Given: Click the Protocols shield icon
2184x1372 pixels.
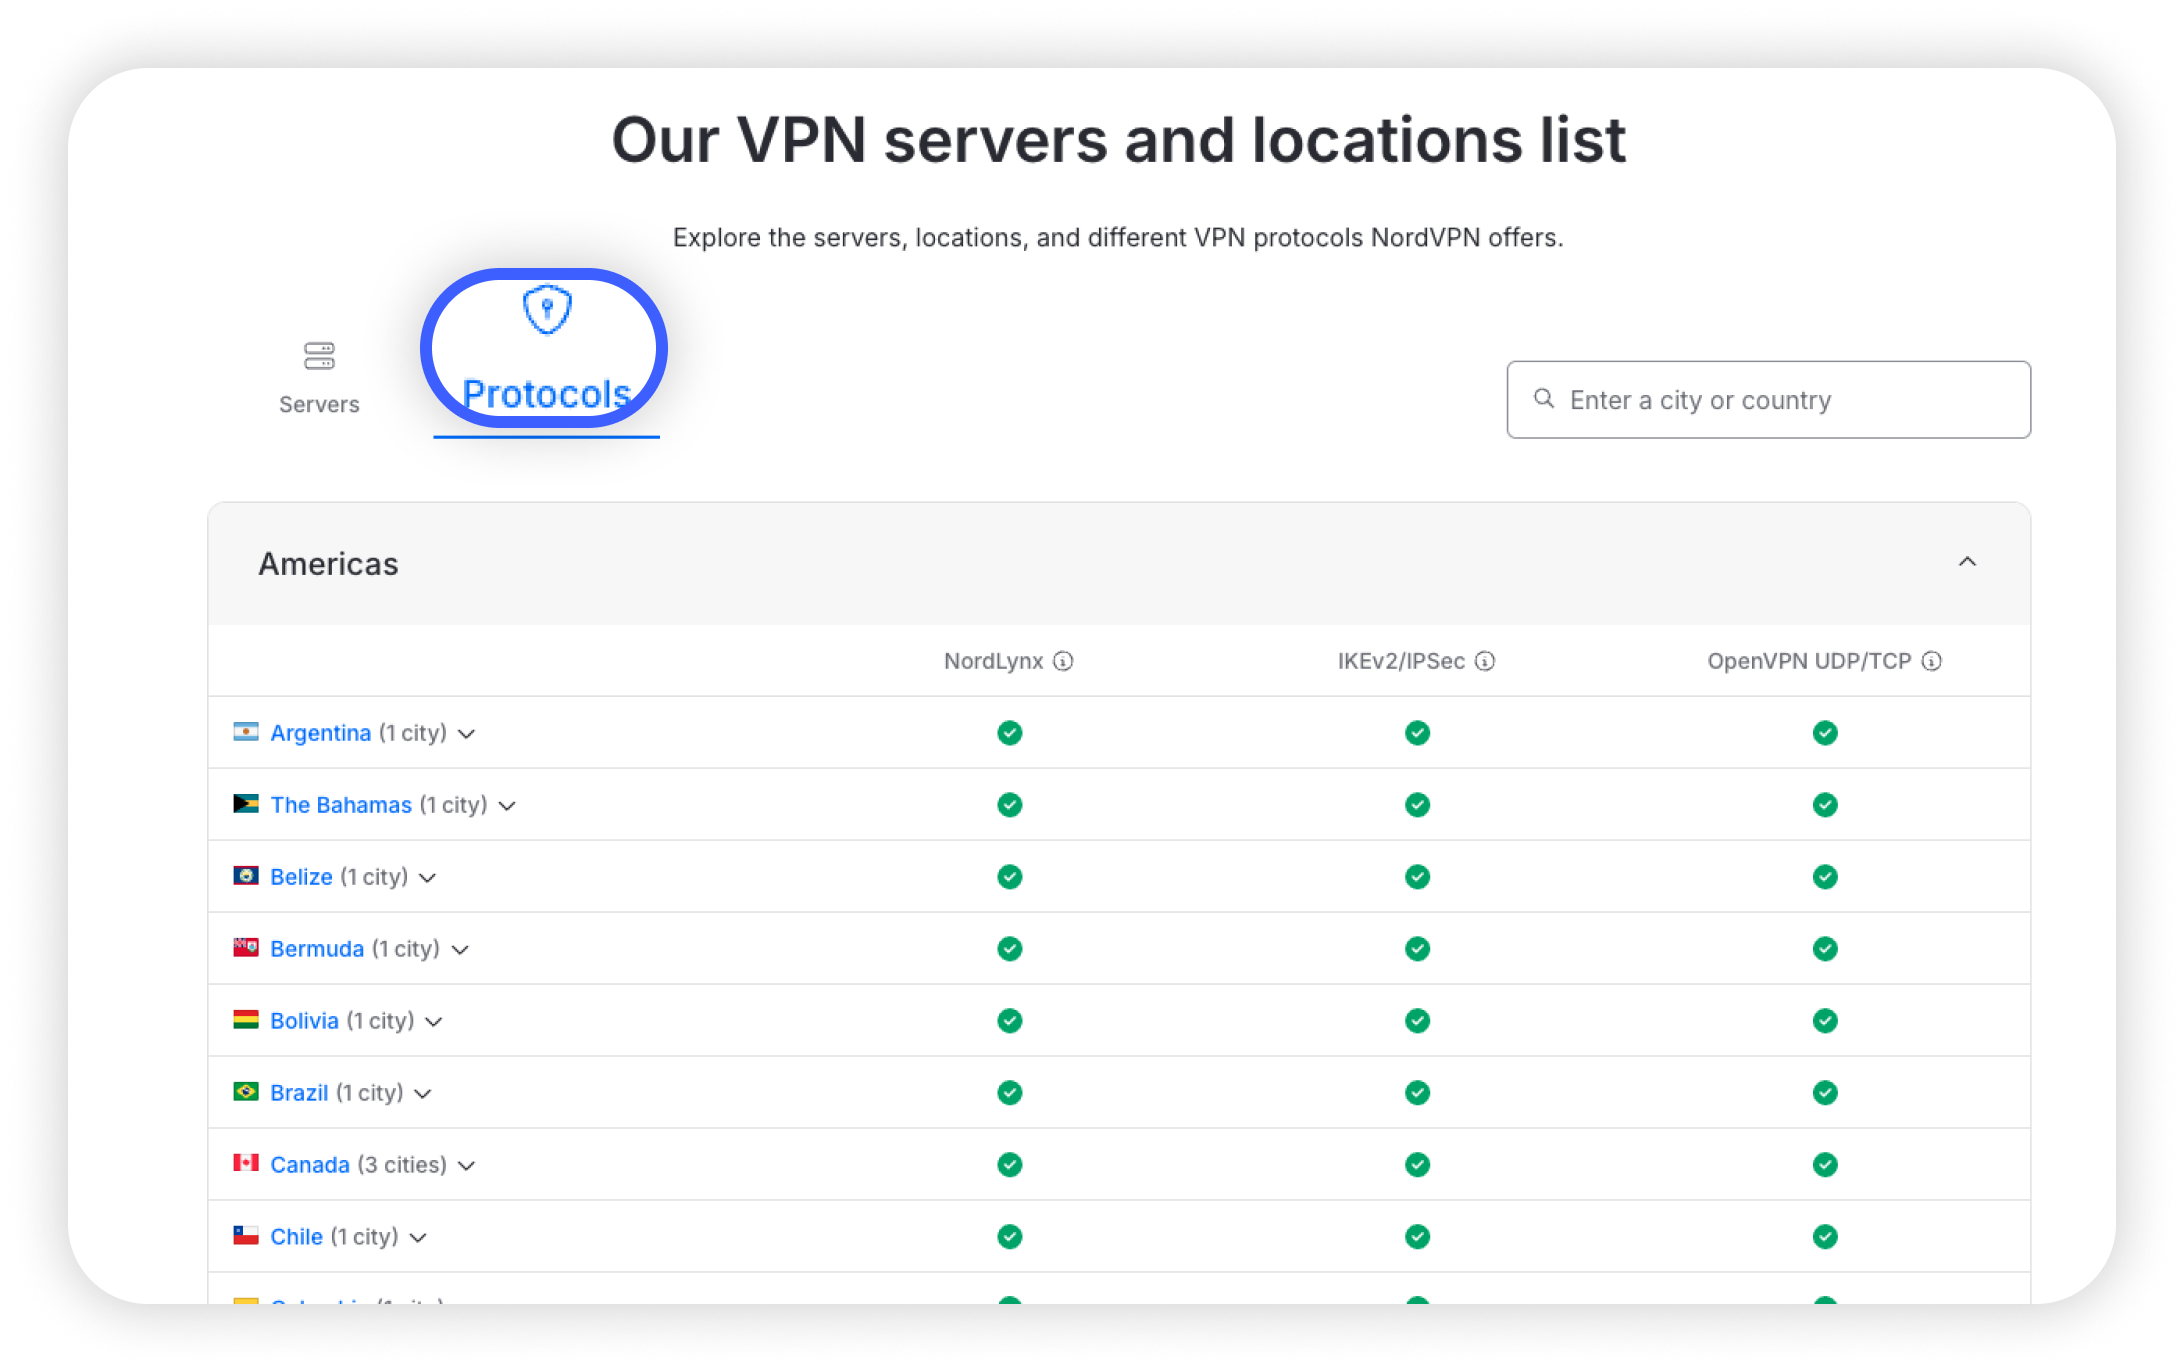Looking at the screenshot, I should coord(547,310).
